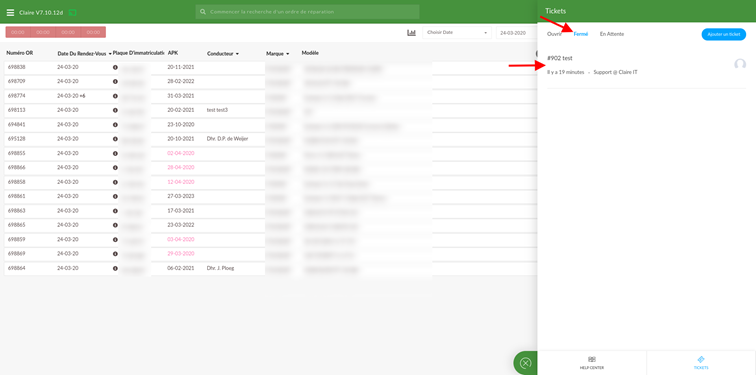Image resolution: width=756 pixels, height=375 pixels.
Task: Open the Help Center icon
Action: pos(592,359)
